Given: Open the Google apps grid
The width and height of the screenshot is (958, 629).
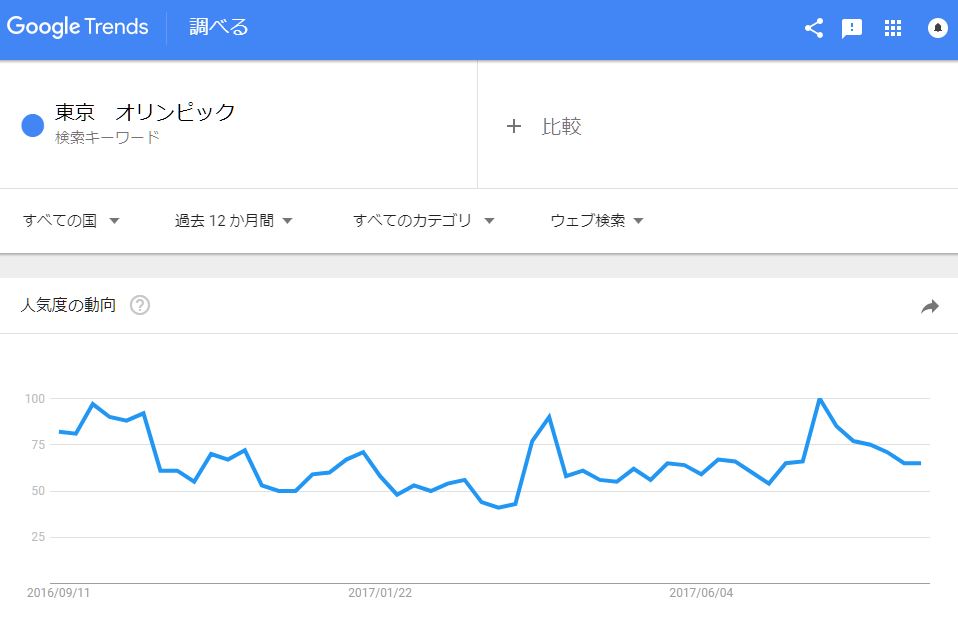Looking at the screenshot, I should 893,28.
